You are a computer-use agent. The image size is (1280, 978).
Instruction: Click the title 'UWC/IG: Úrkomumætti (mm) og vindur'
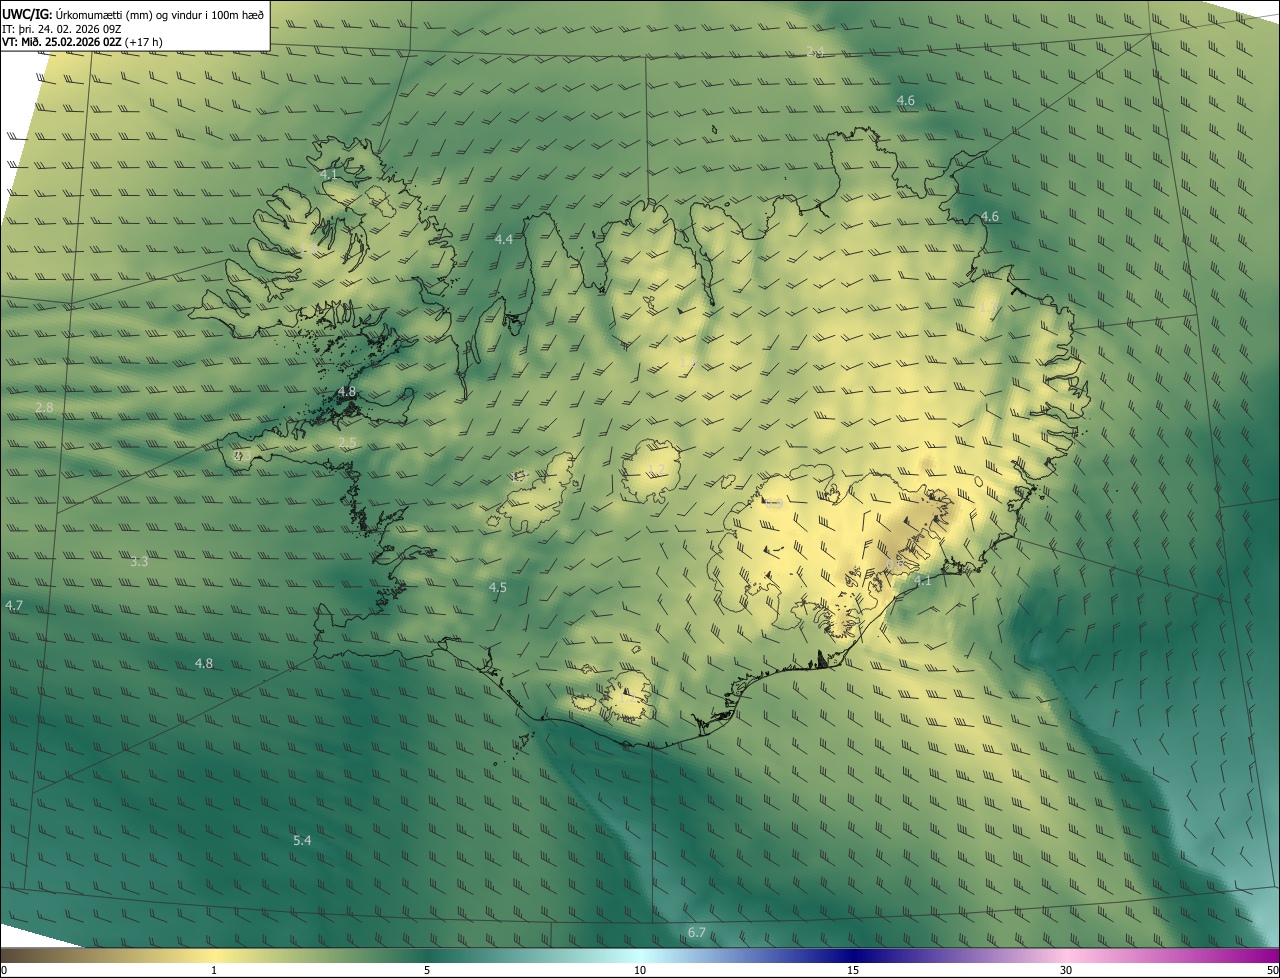click(x=133, y=14)
